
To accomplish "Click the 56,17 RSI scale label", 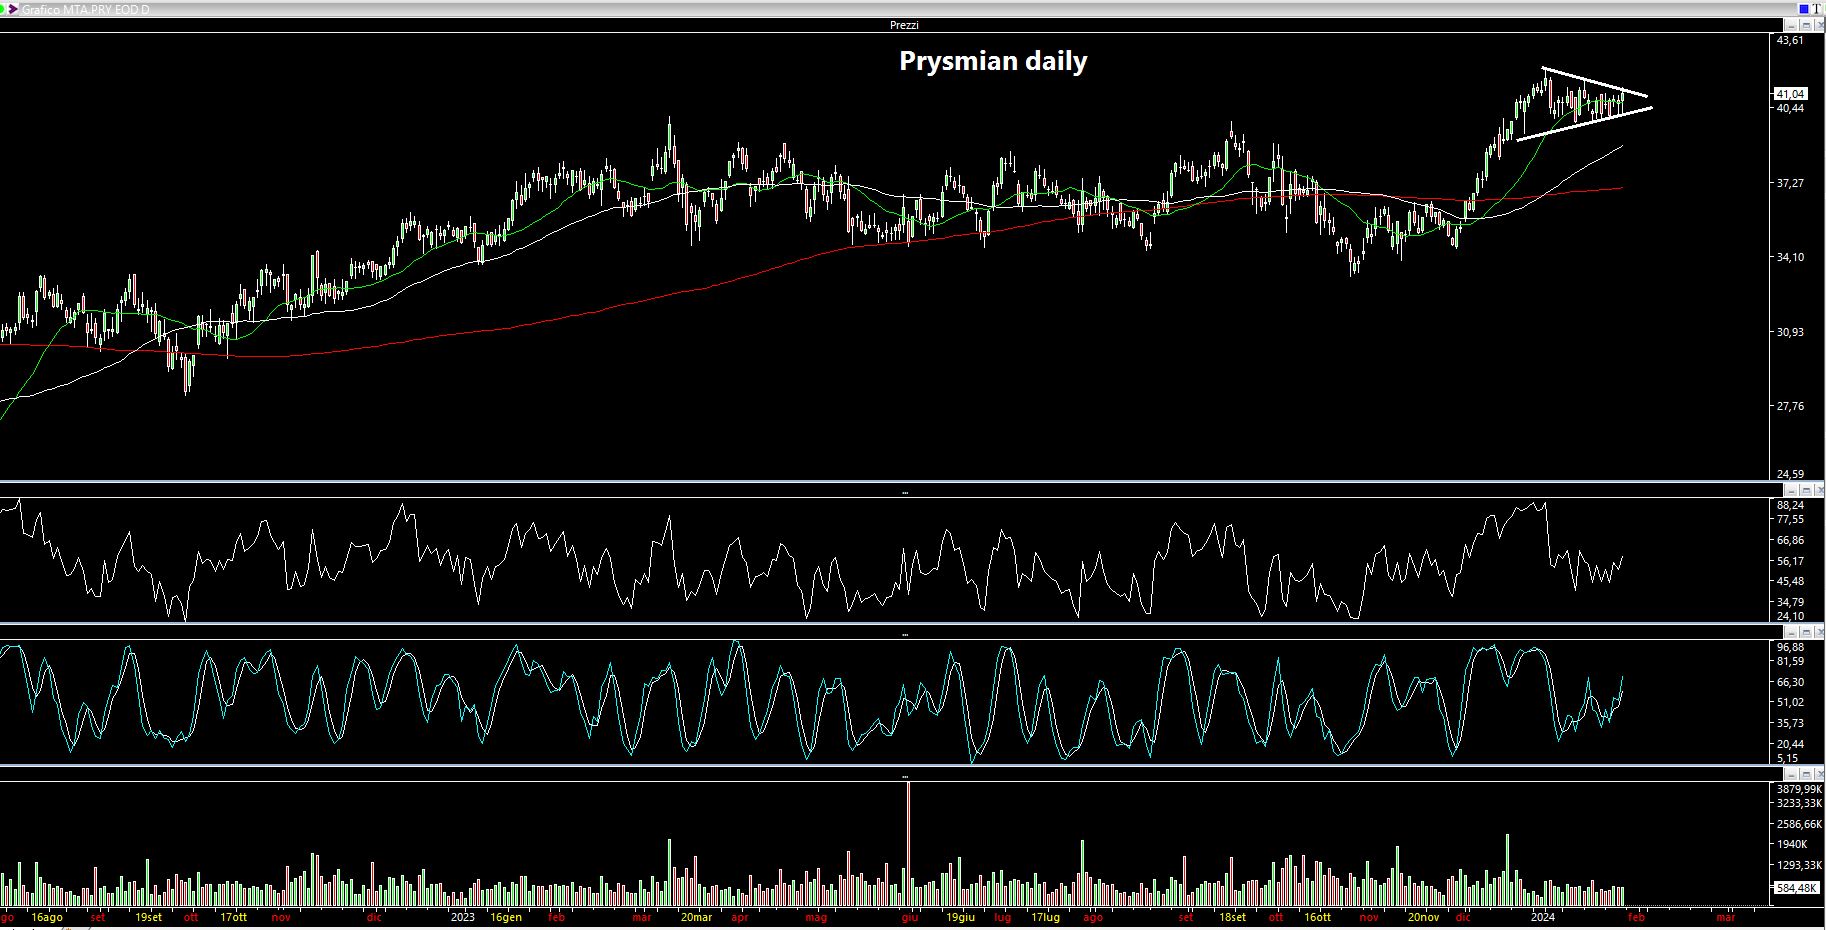I will coord(1790,561).
